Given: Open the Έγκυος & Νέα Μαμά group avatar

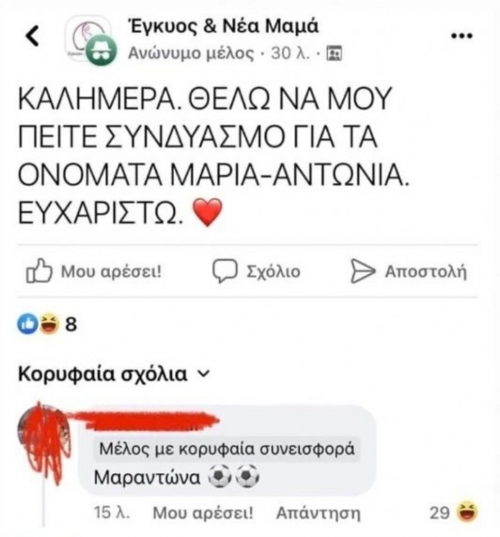Looking at the screenshot, I should click(87, 35).
